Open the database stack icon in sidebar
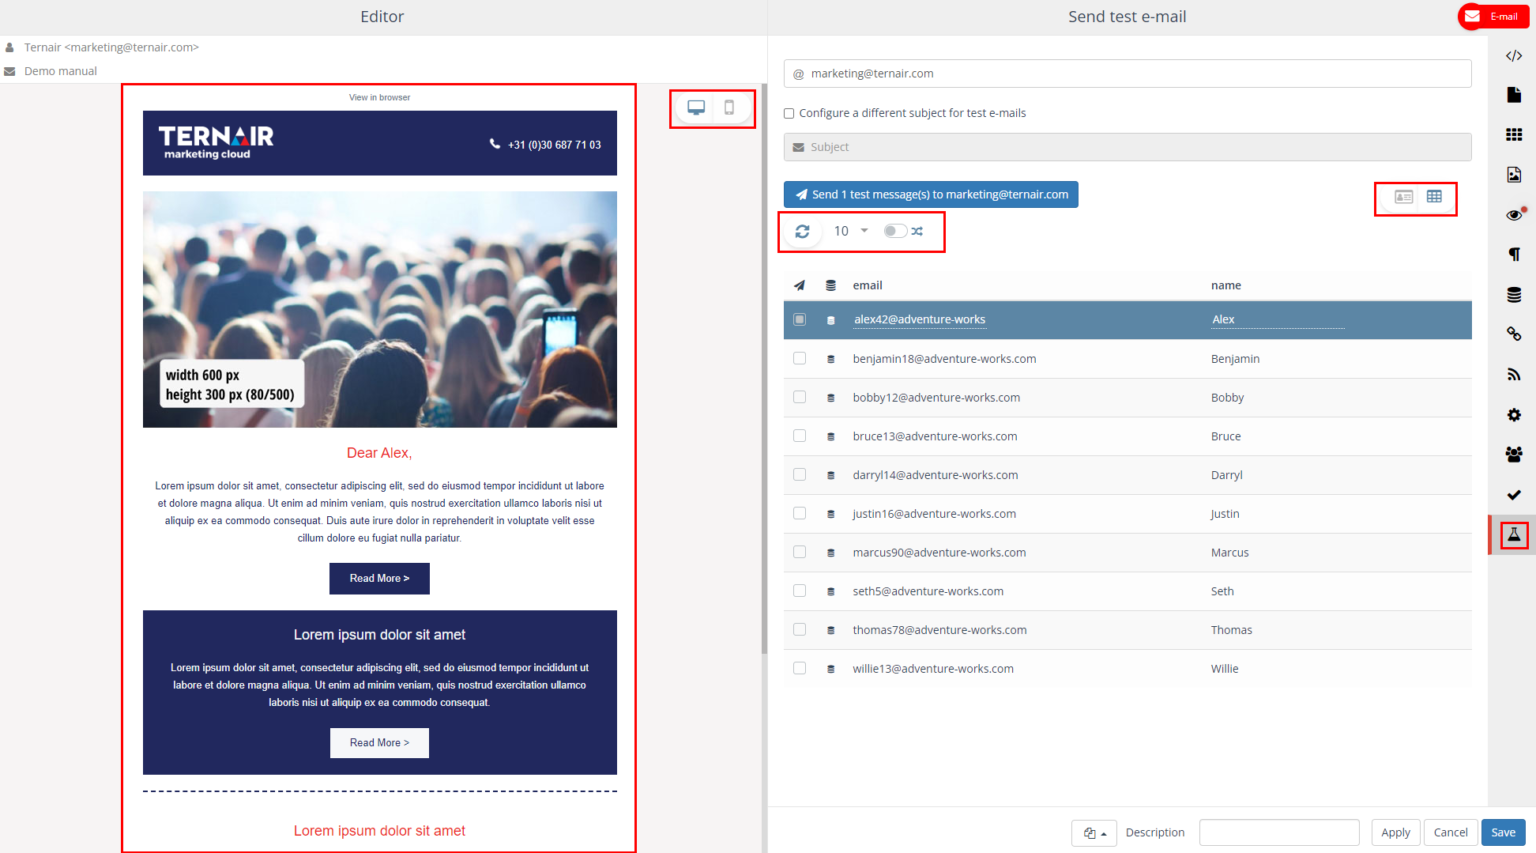Image resolution: width=1536 pixels, height=853 pixels. tap(1514, 295)
